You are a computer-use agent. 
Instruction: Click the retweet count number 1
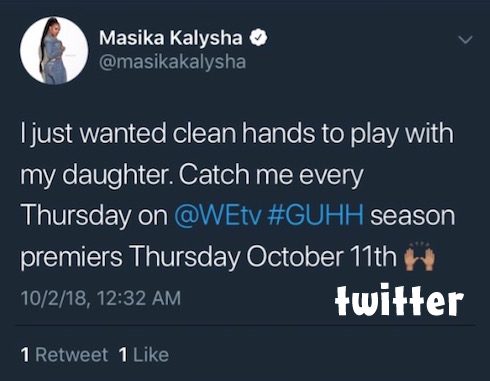[x=25, y=355]
